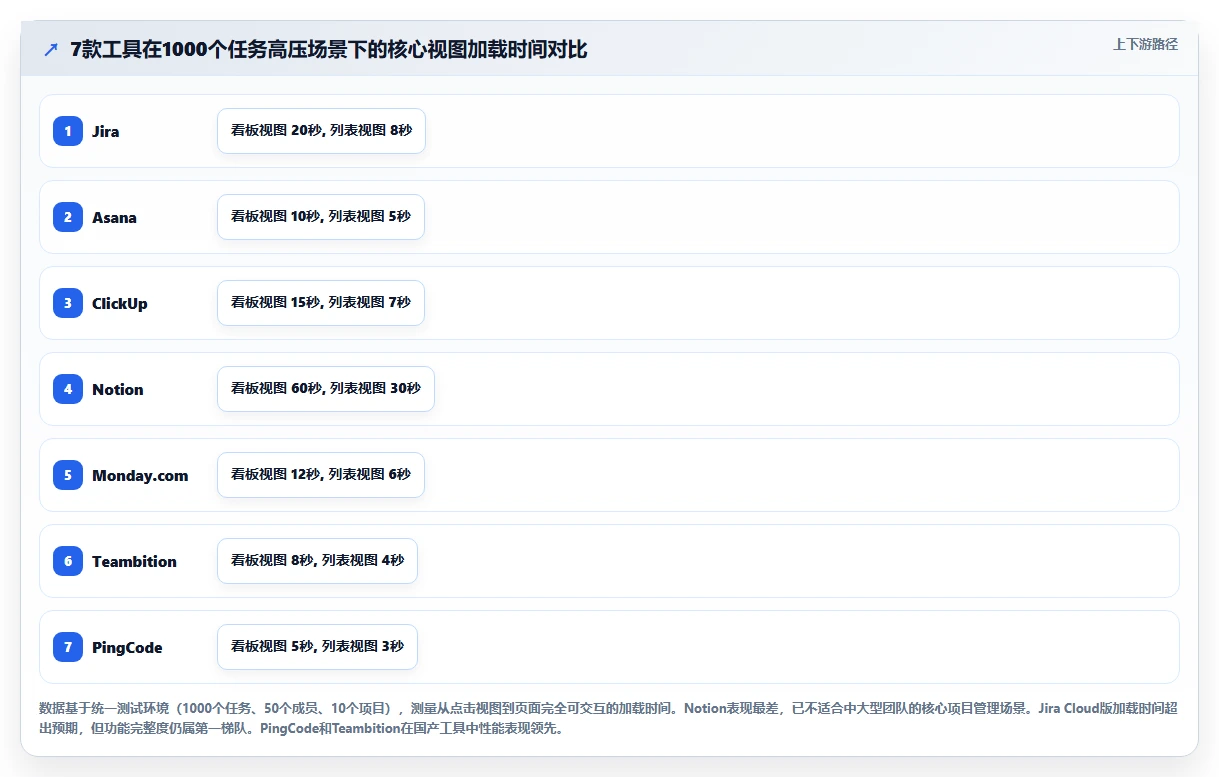The image size is (1219, 777).
Task: Click the number 4 badge for Notion
Action: click(x=68, y=389)
